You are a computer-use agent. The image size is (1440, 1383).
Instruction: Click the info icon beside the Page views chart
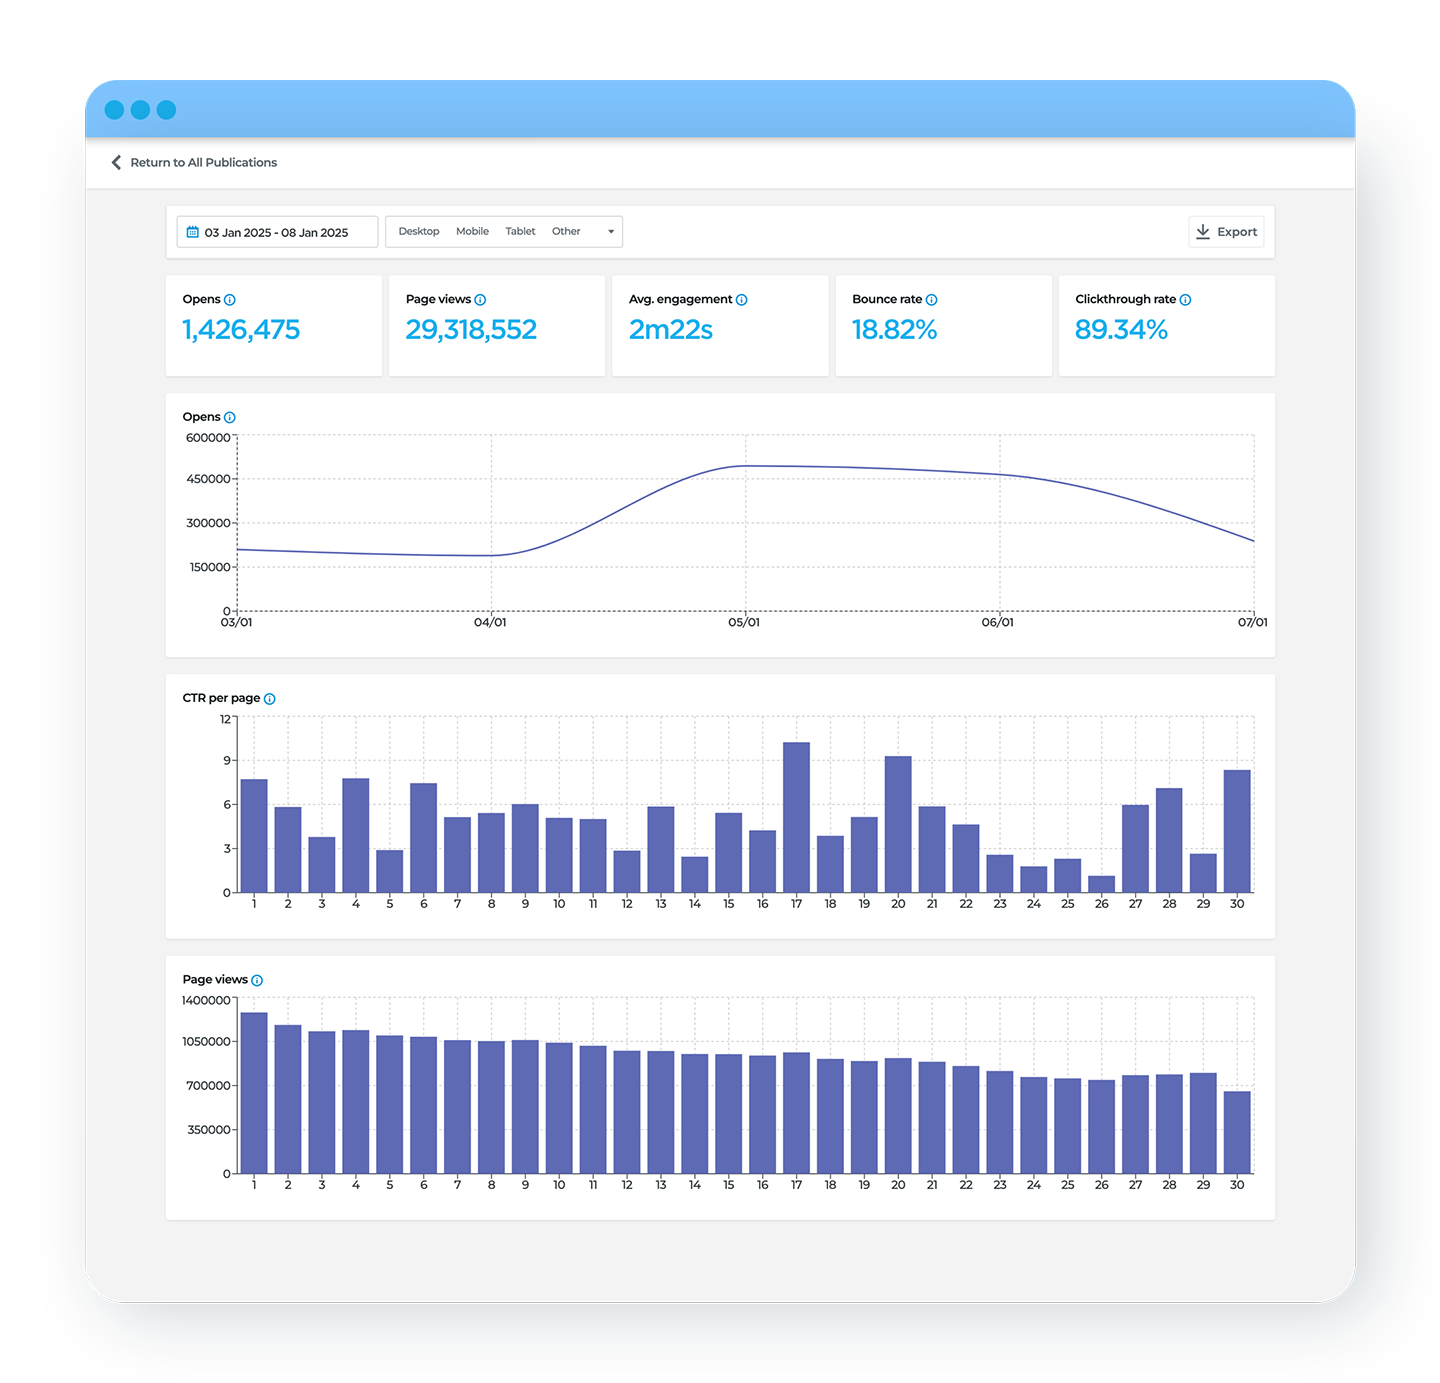(257, 979)
